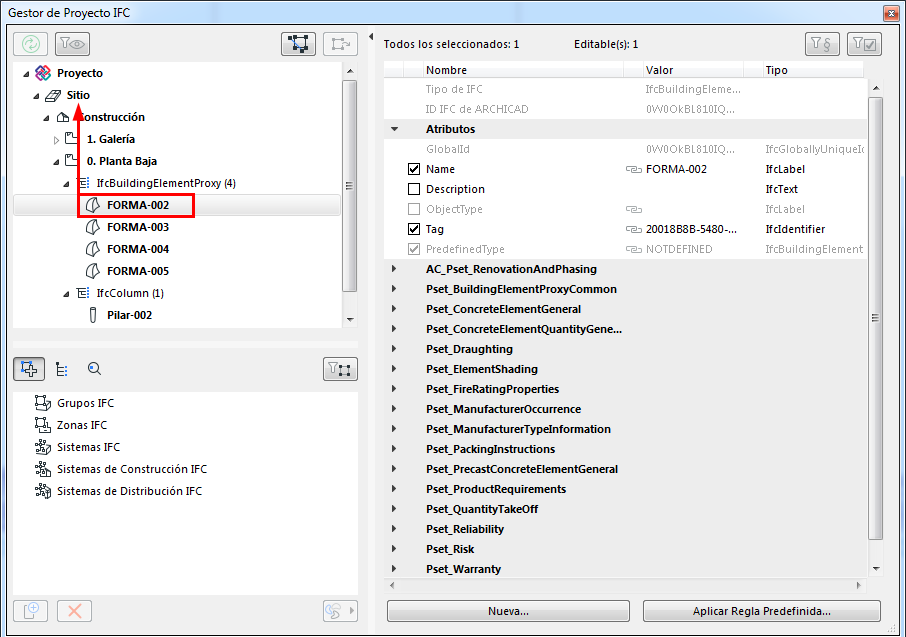The height and width of the screenshot is (637, 906).
Task: Click the red X delete button
Action: coord(75,610)
